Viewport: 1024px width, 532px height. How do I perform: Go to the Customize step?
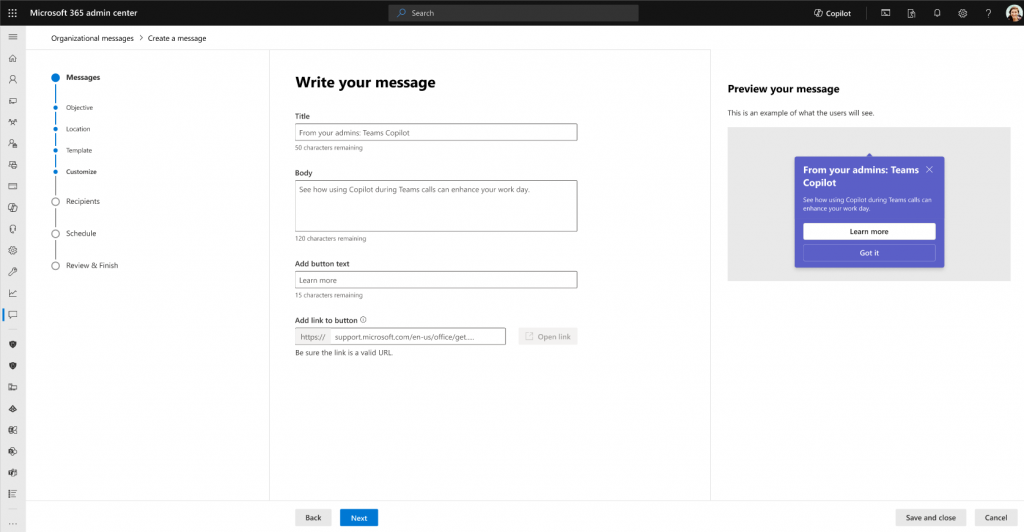(x=81, y=172)
